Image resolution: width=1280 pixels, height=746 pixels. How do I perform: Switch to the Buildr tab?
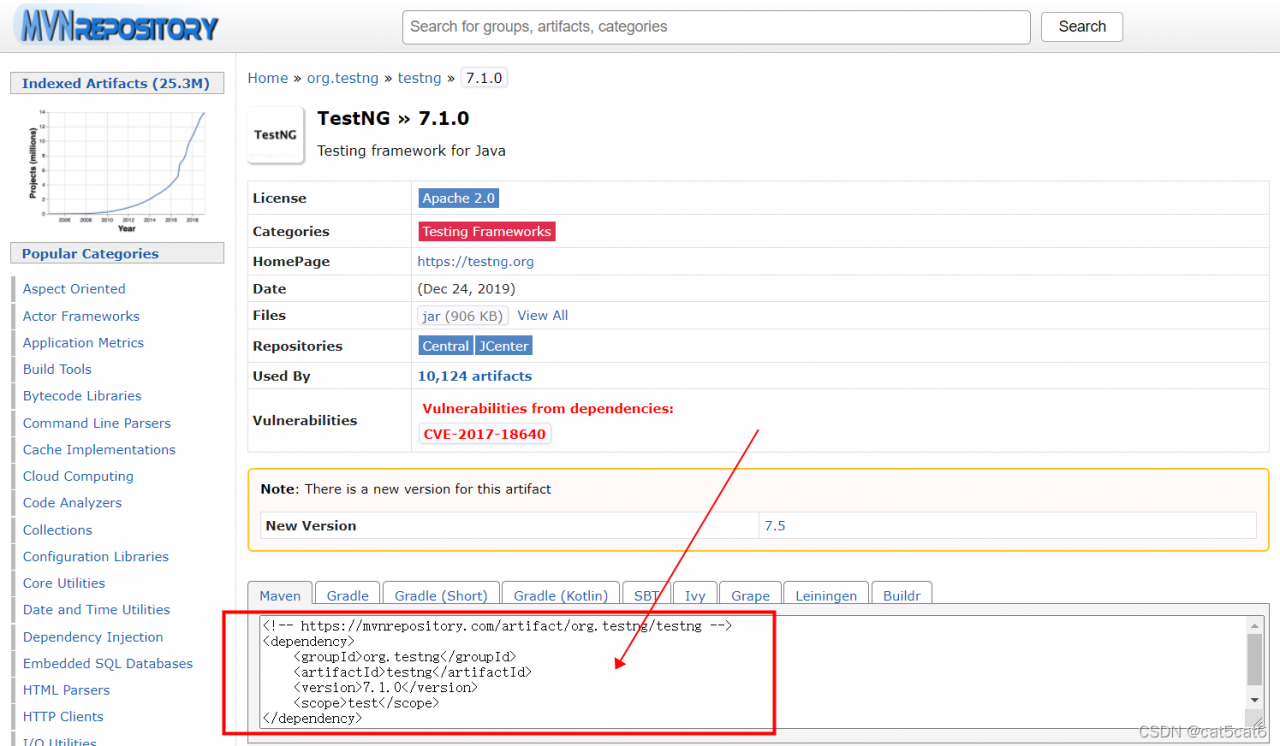[x=902, y=595]
